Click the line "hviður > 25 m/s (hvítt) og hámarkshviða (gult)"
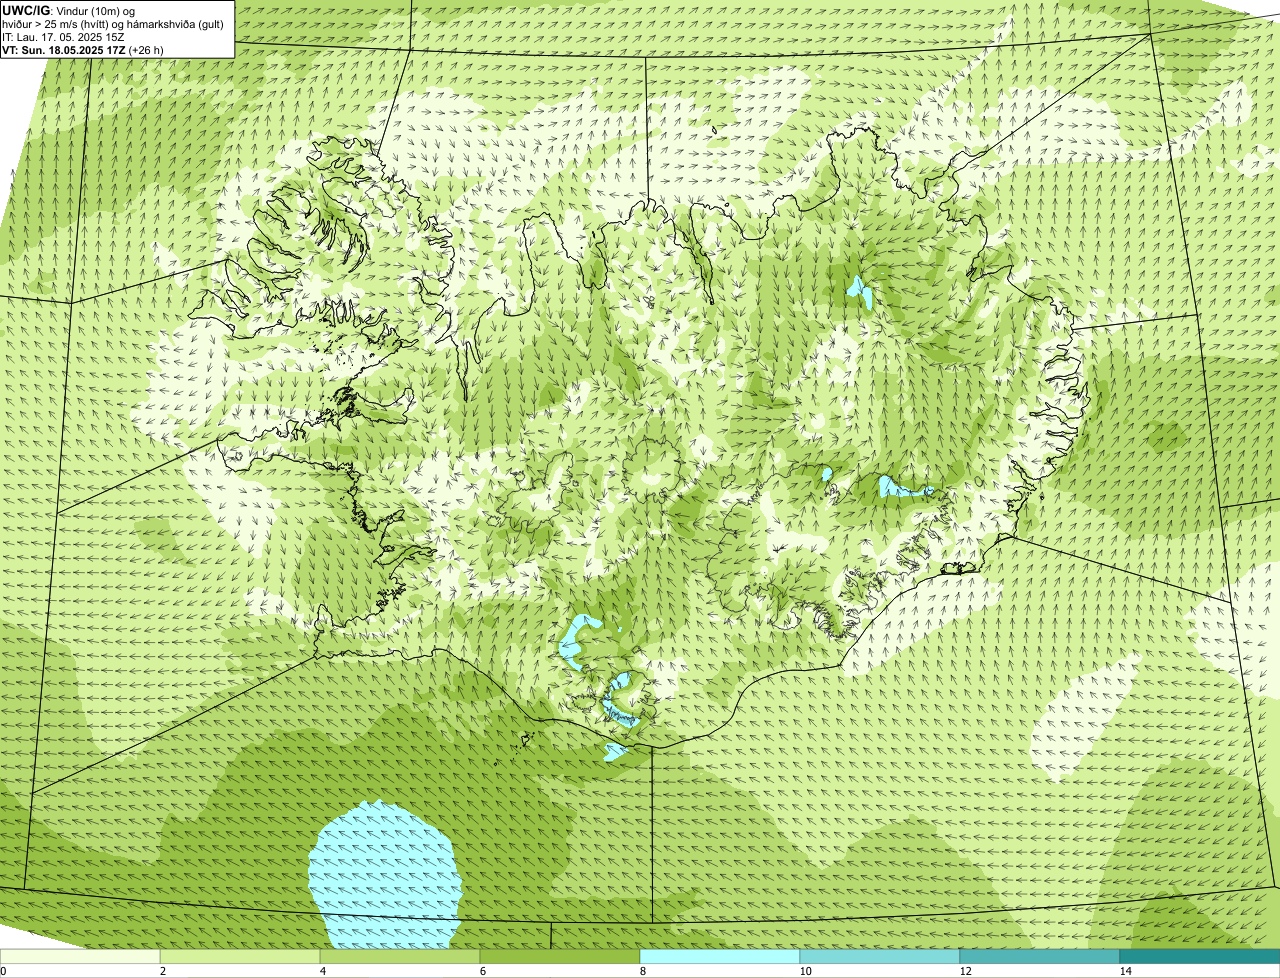Screen dimensions: 1280x978 click(x=113, y=24)
